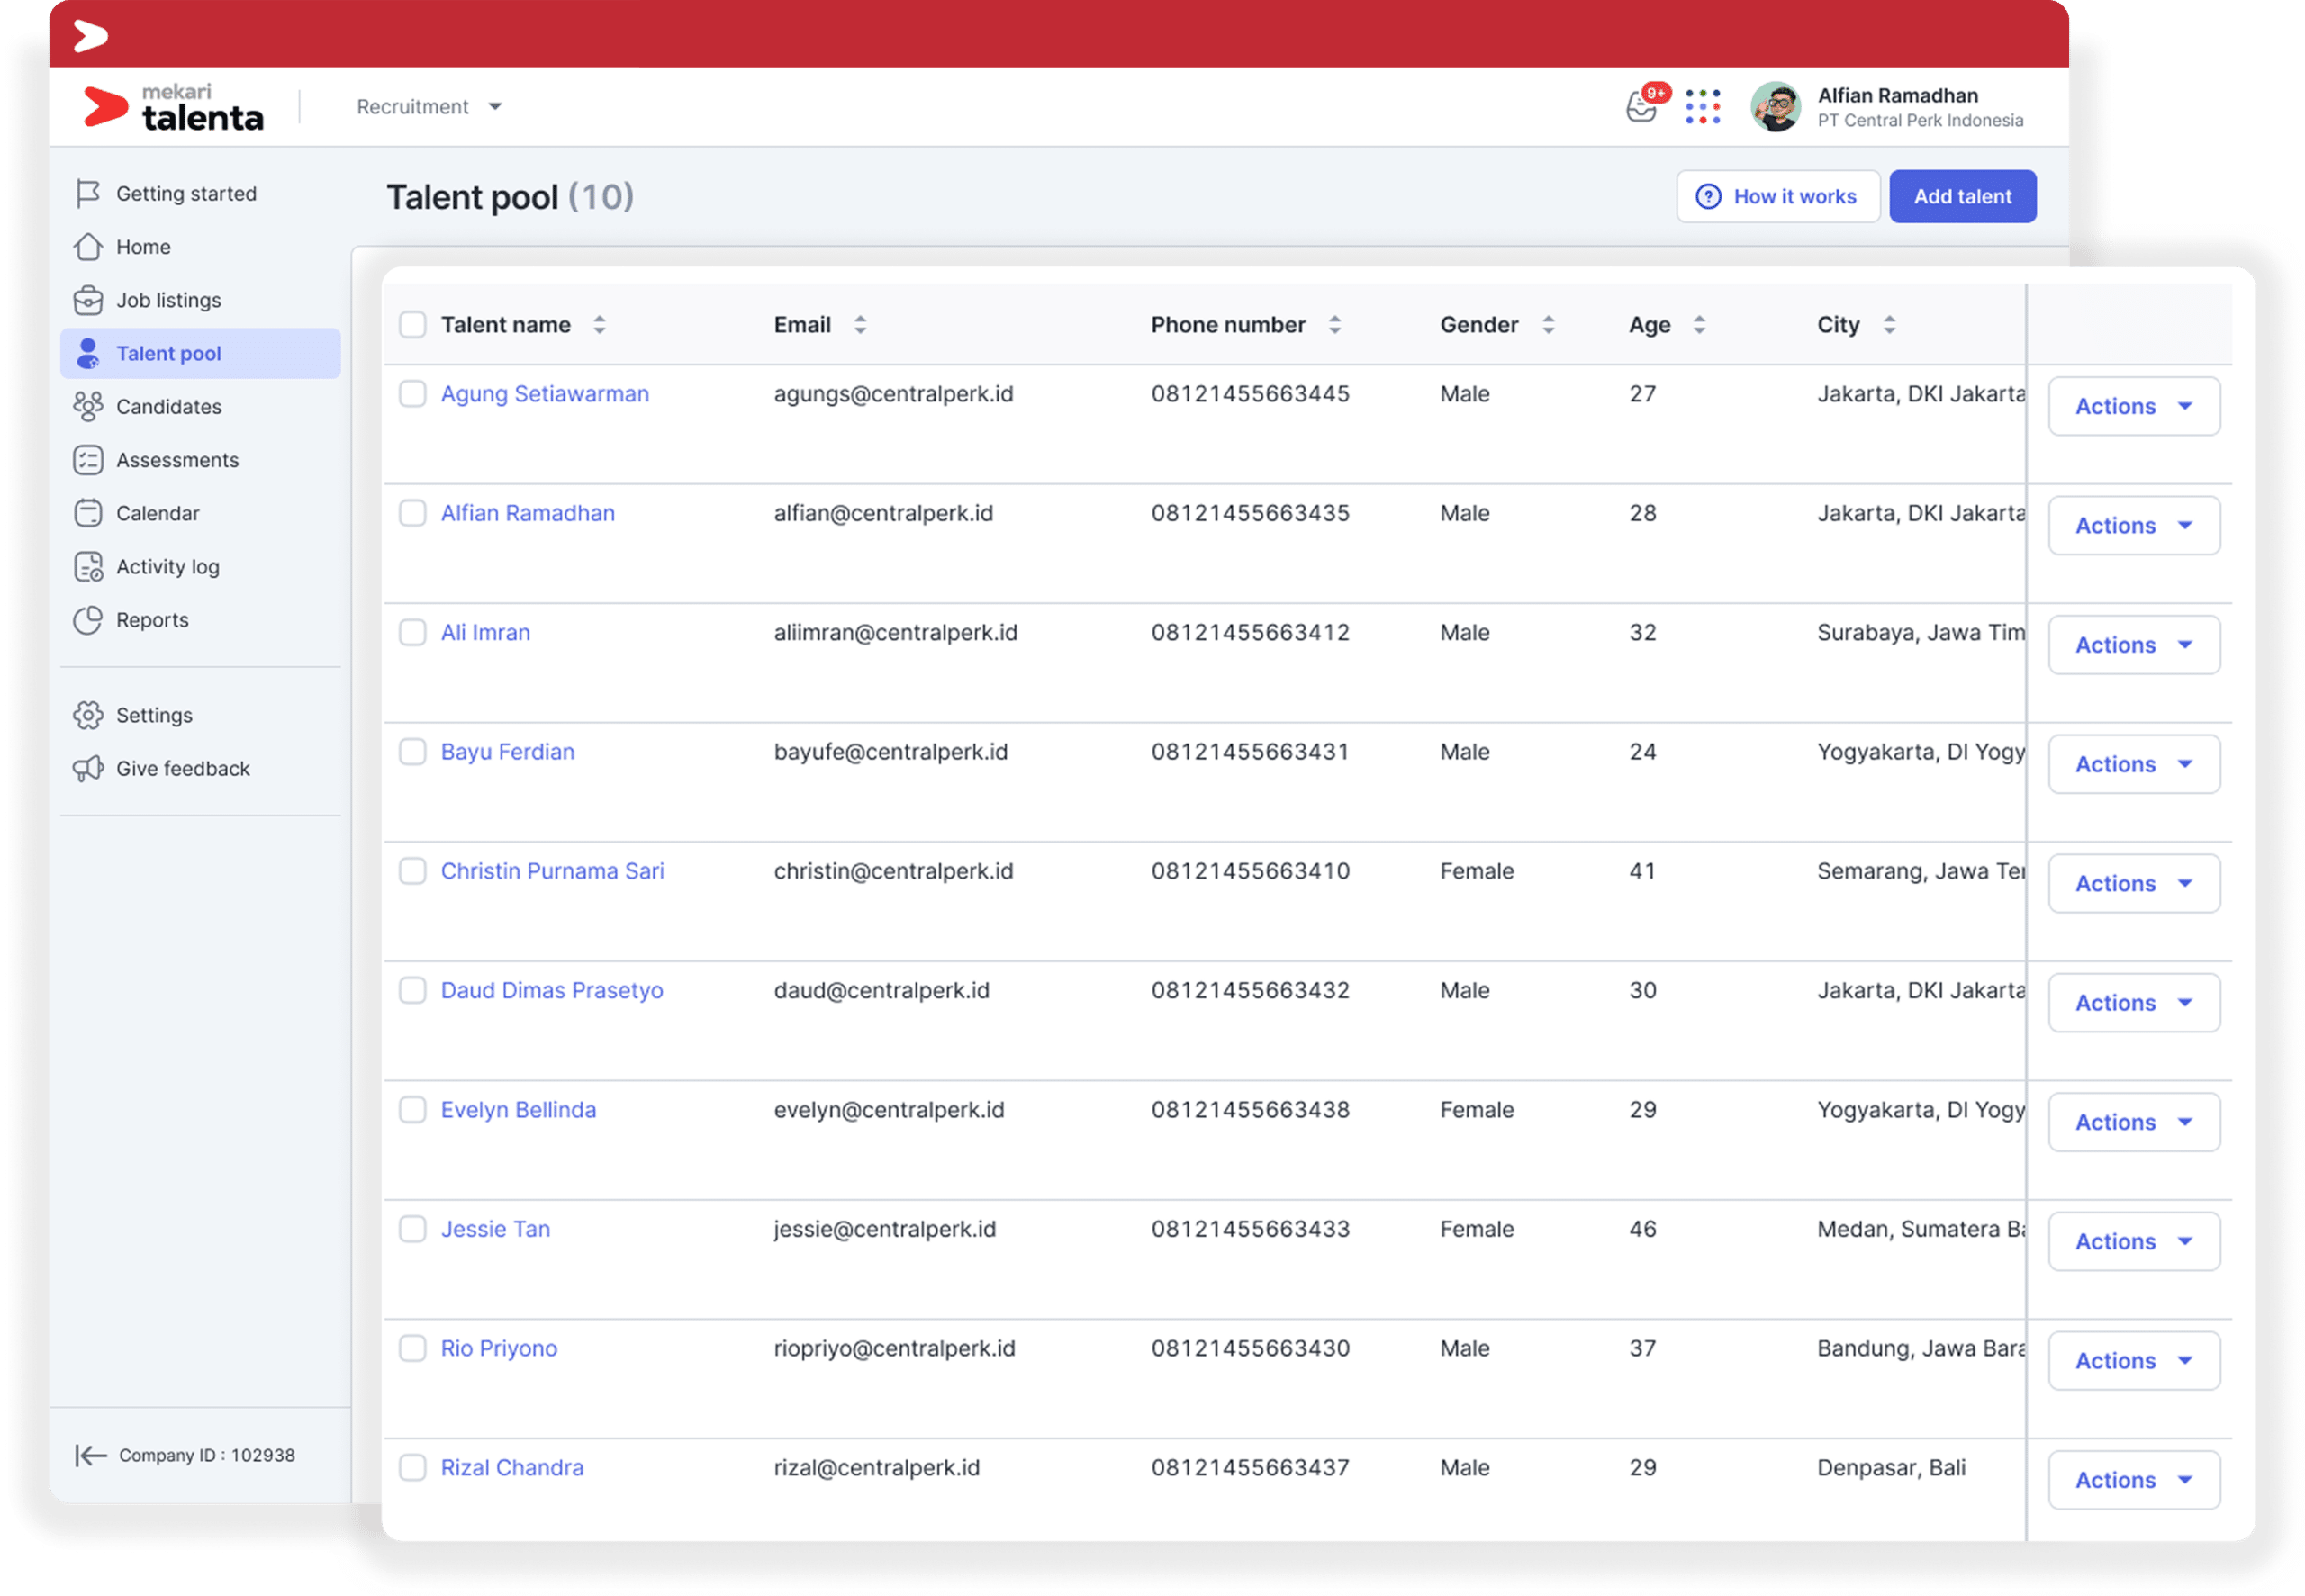Screen dimensions: 2305x1596
Task: Open the Mekari apps grid menu
Action: (x=1702, y=106)
